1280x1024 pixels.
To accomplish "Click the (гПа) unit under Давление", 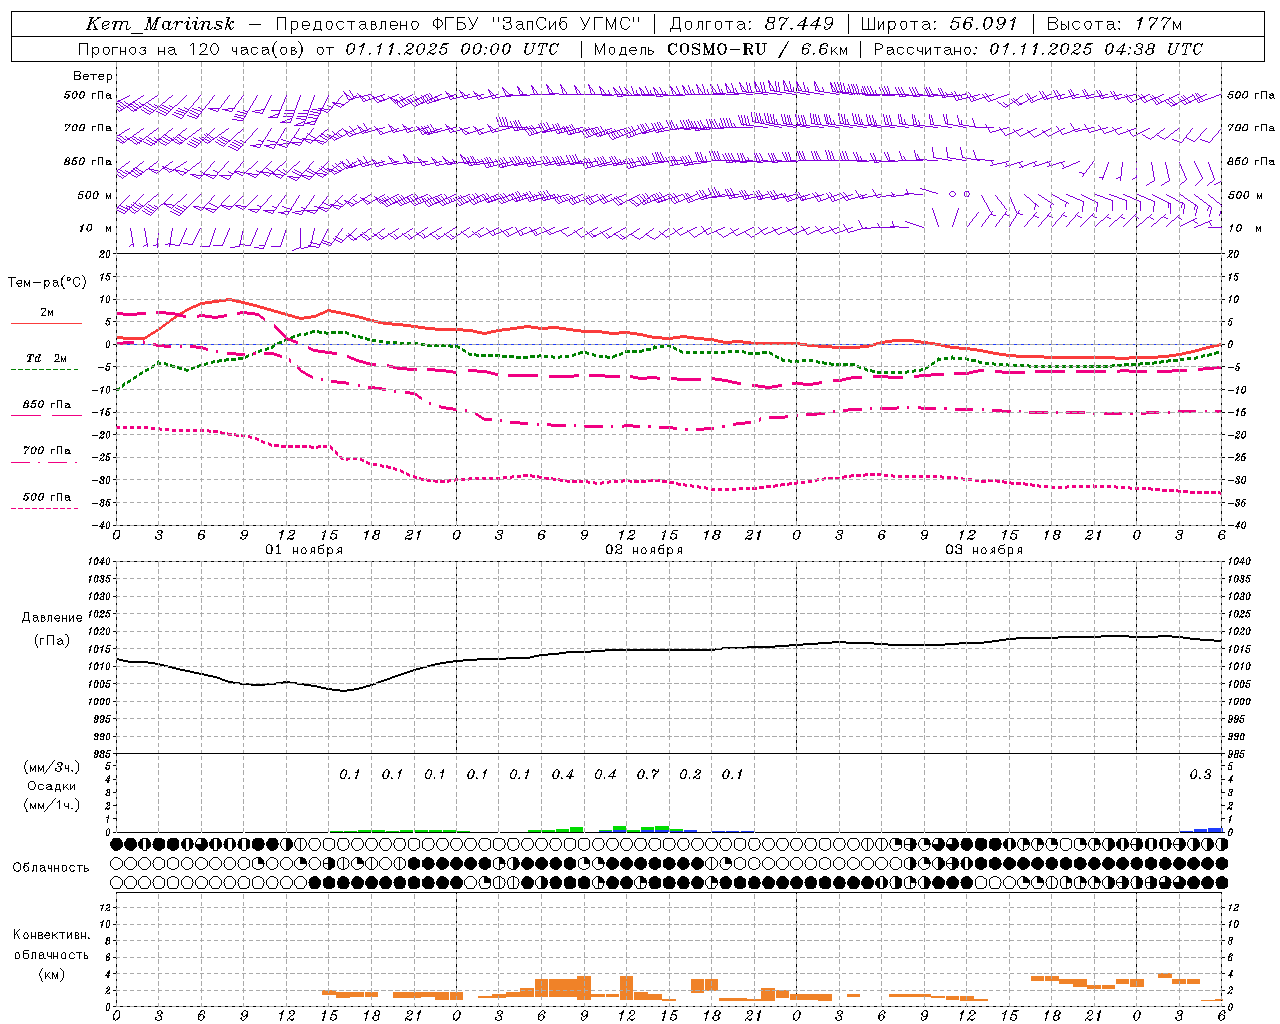I will tap(52, 641).
